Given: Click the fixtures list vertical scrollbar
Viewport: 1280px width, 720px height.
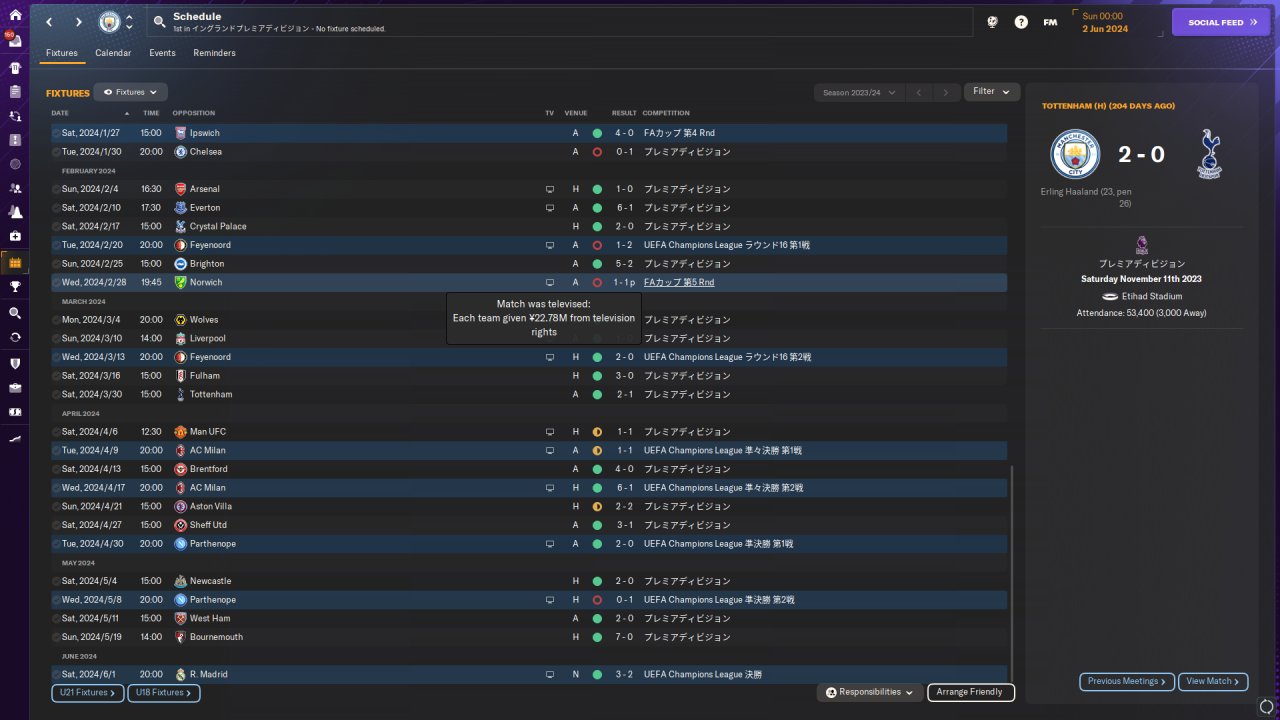Looking at the screenshot, I should [1011, 572].
